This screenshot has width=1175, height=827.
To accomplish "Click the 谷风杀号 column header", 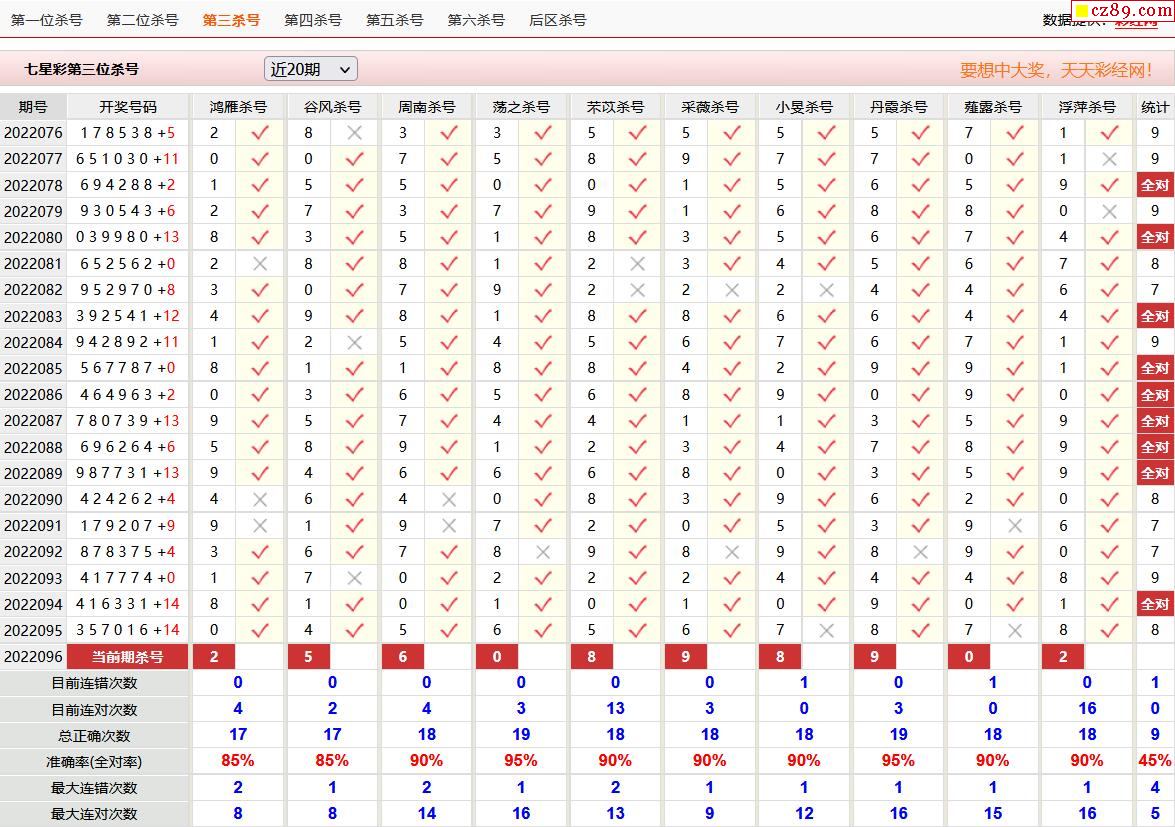I will click(333, 107).
